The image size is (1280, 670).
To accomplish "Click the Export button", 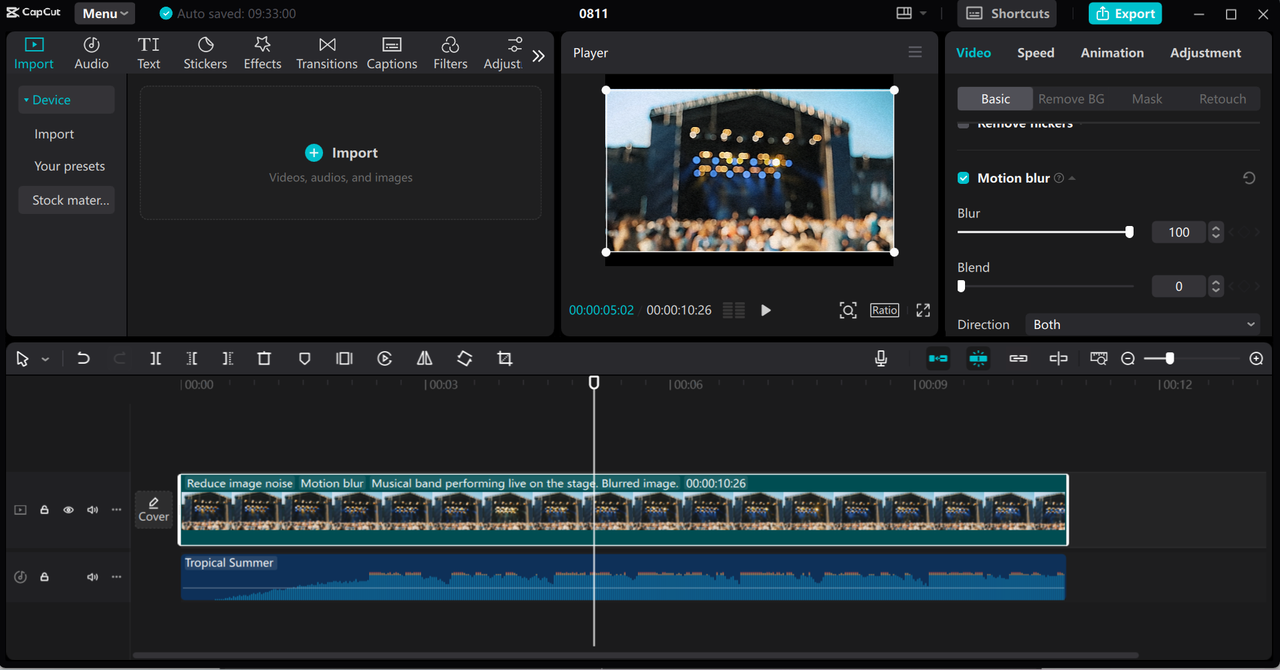I will (1125, 13).
